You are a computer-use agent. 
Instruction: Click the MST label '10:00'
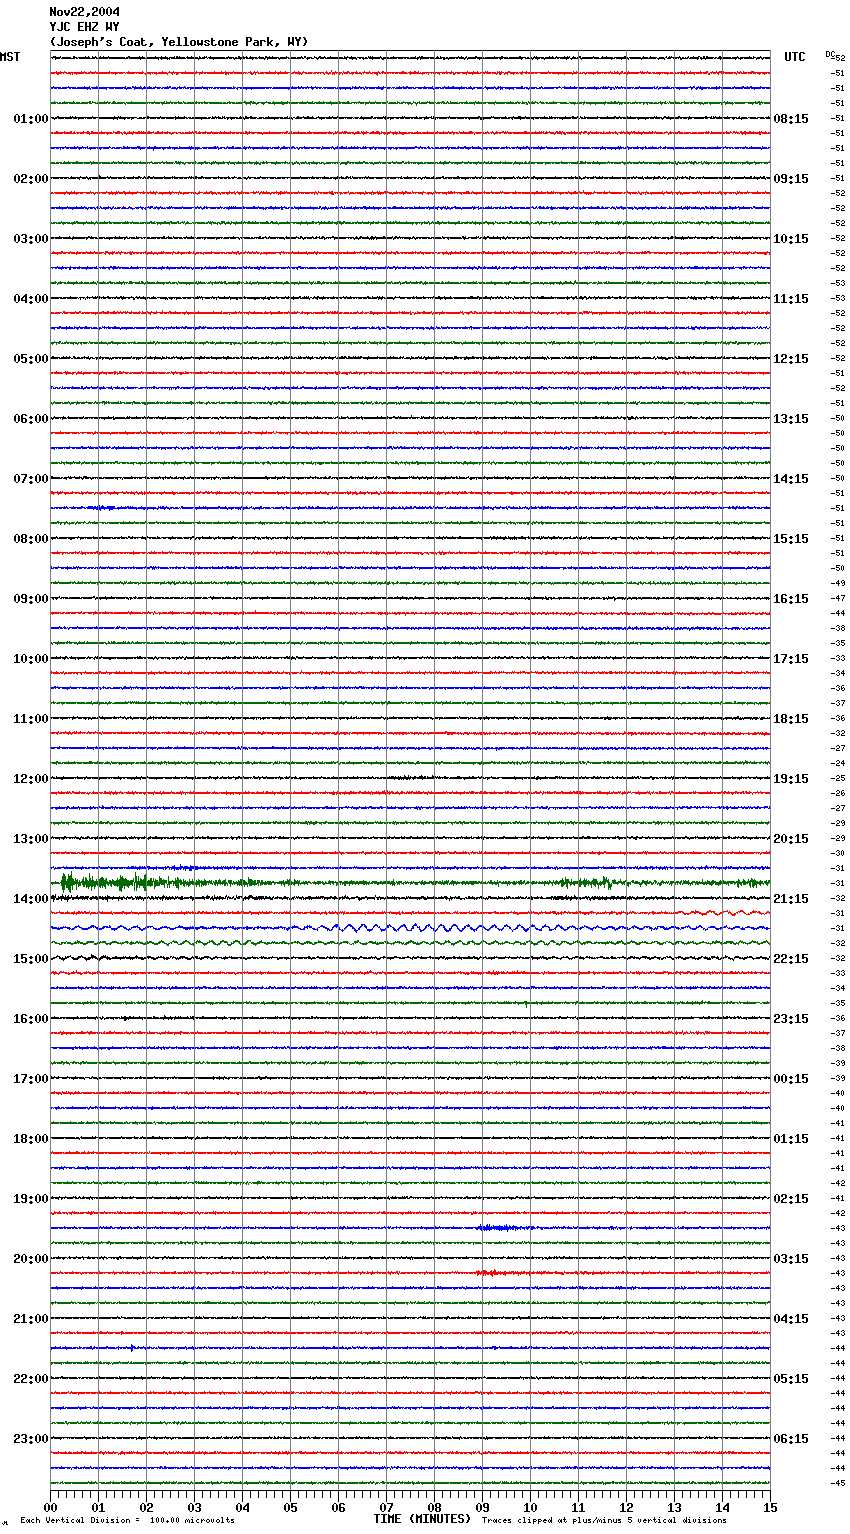tap(31, 659)
